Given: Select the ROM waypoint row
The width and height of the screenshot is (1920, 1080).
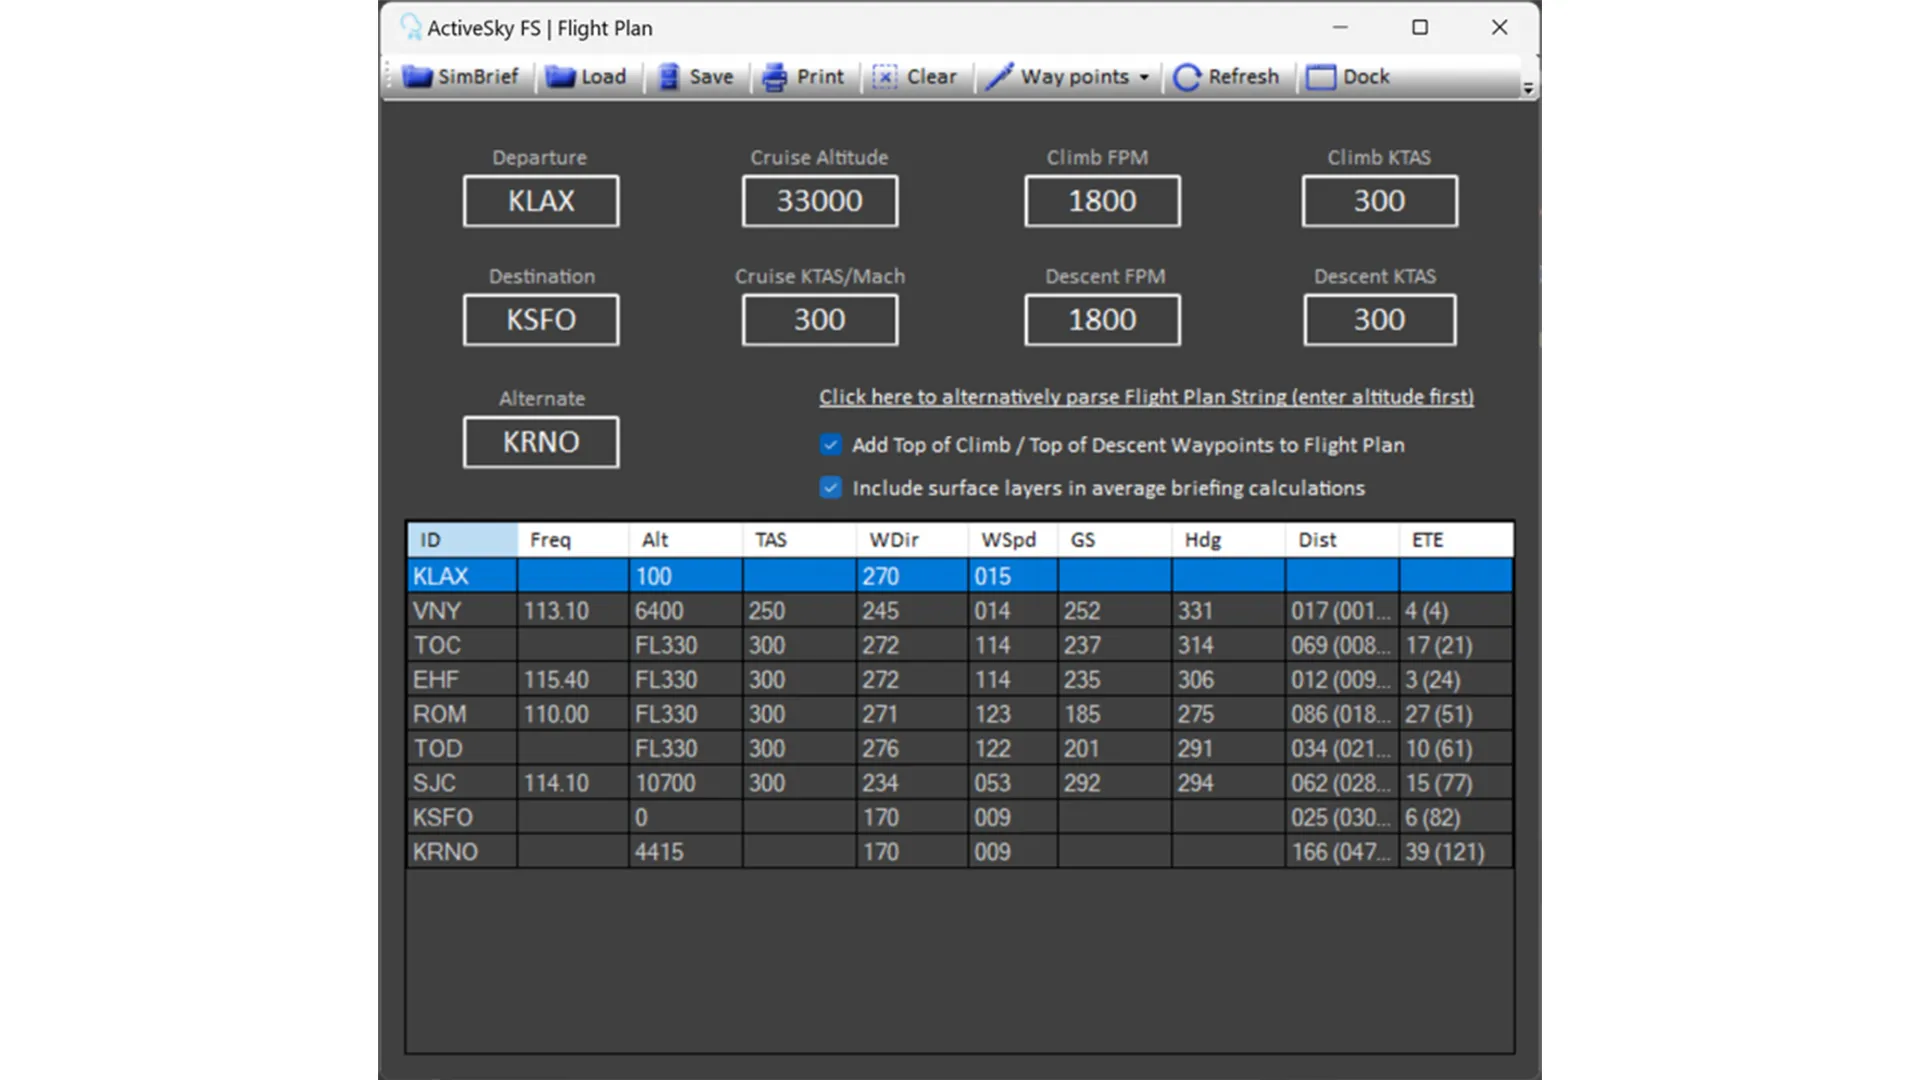Looking at the screenshot, I should (x=960, y=714).
